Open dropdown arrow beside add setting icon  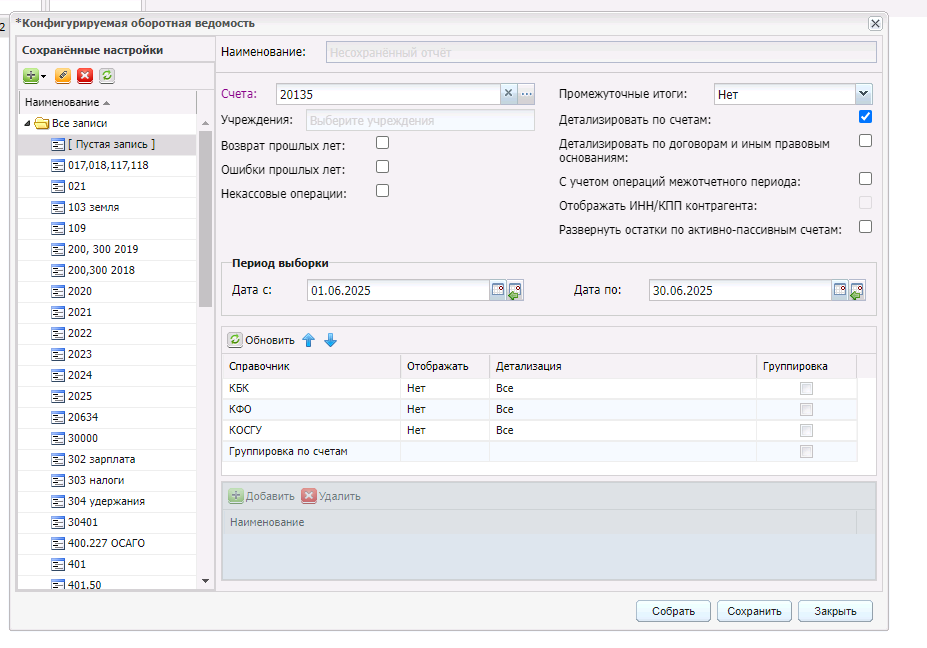44,76
